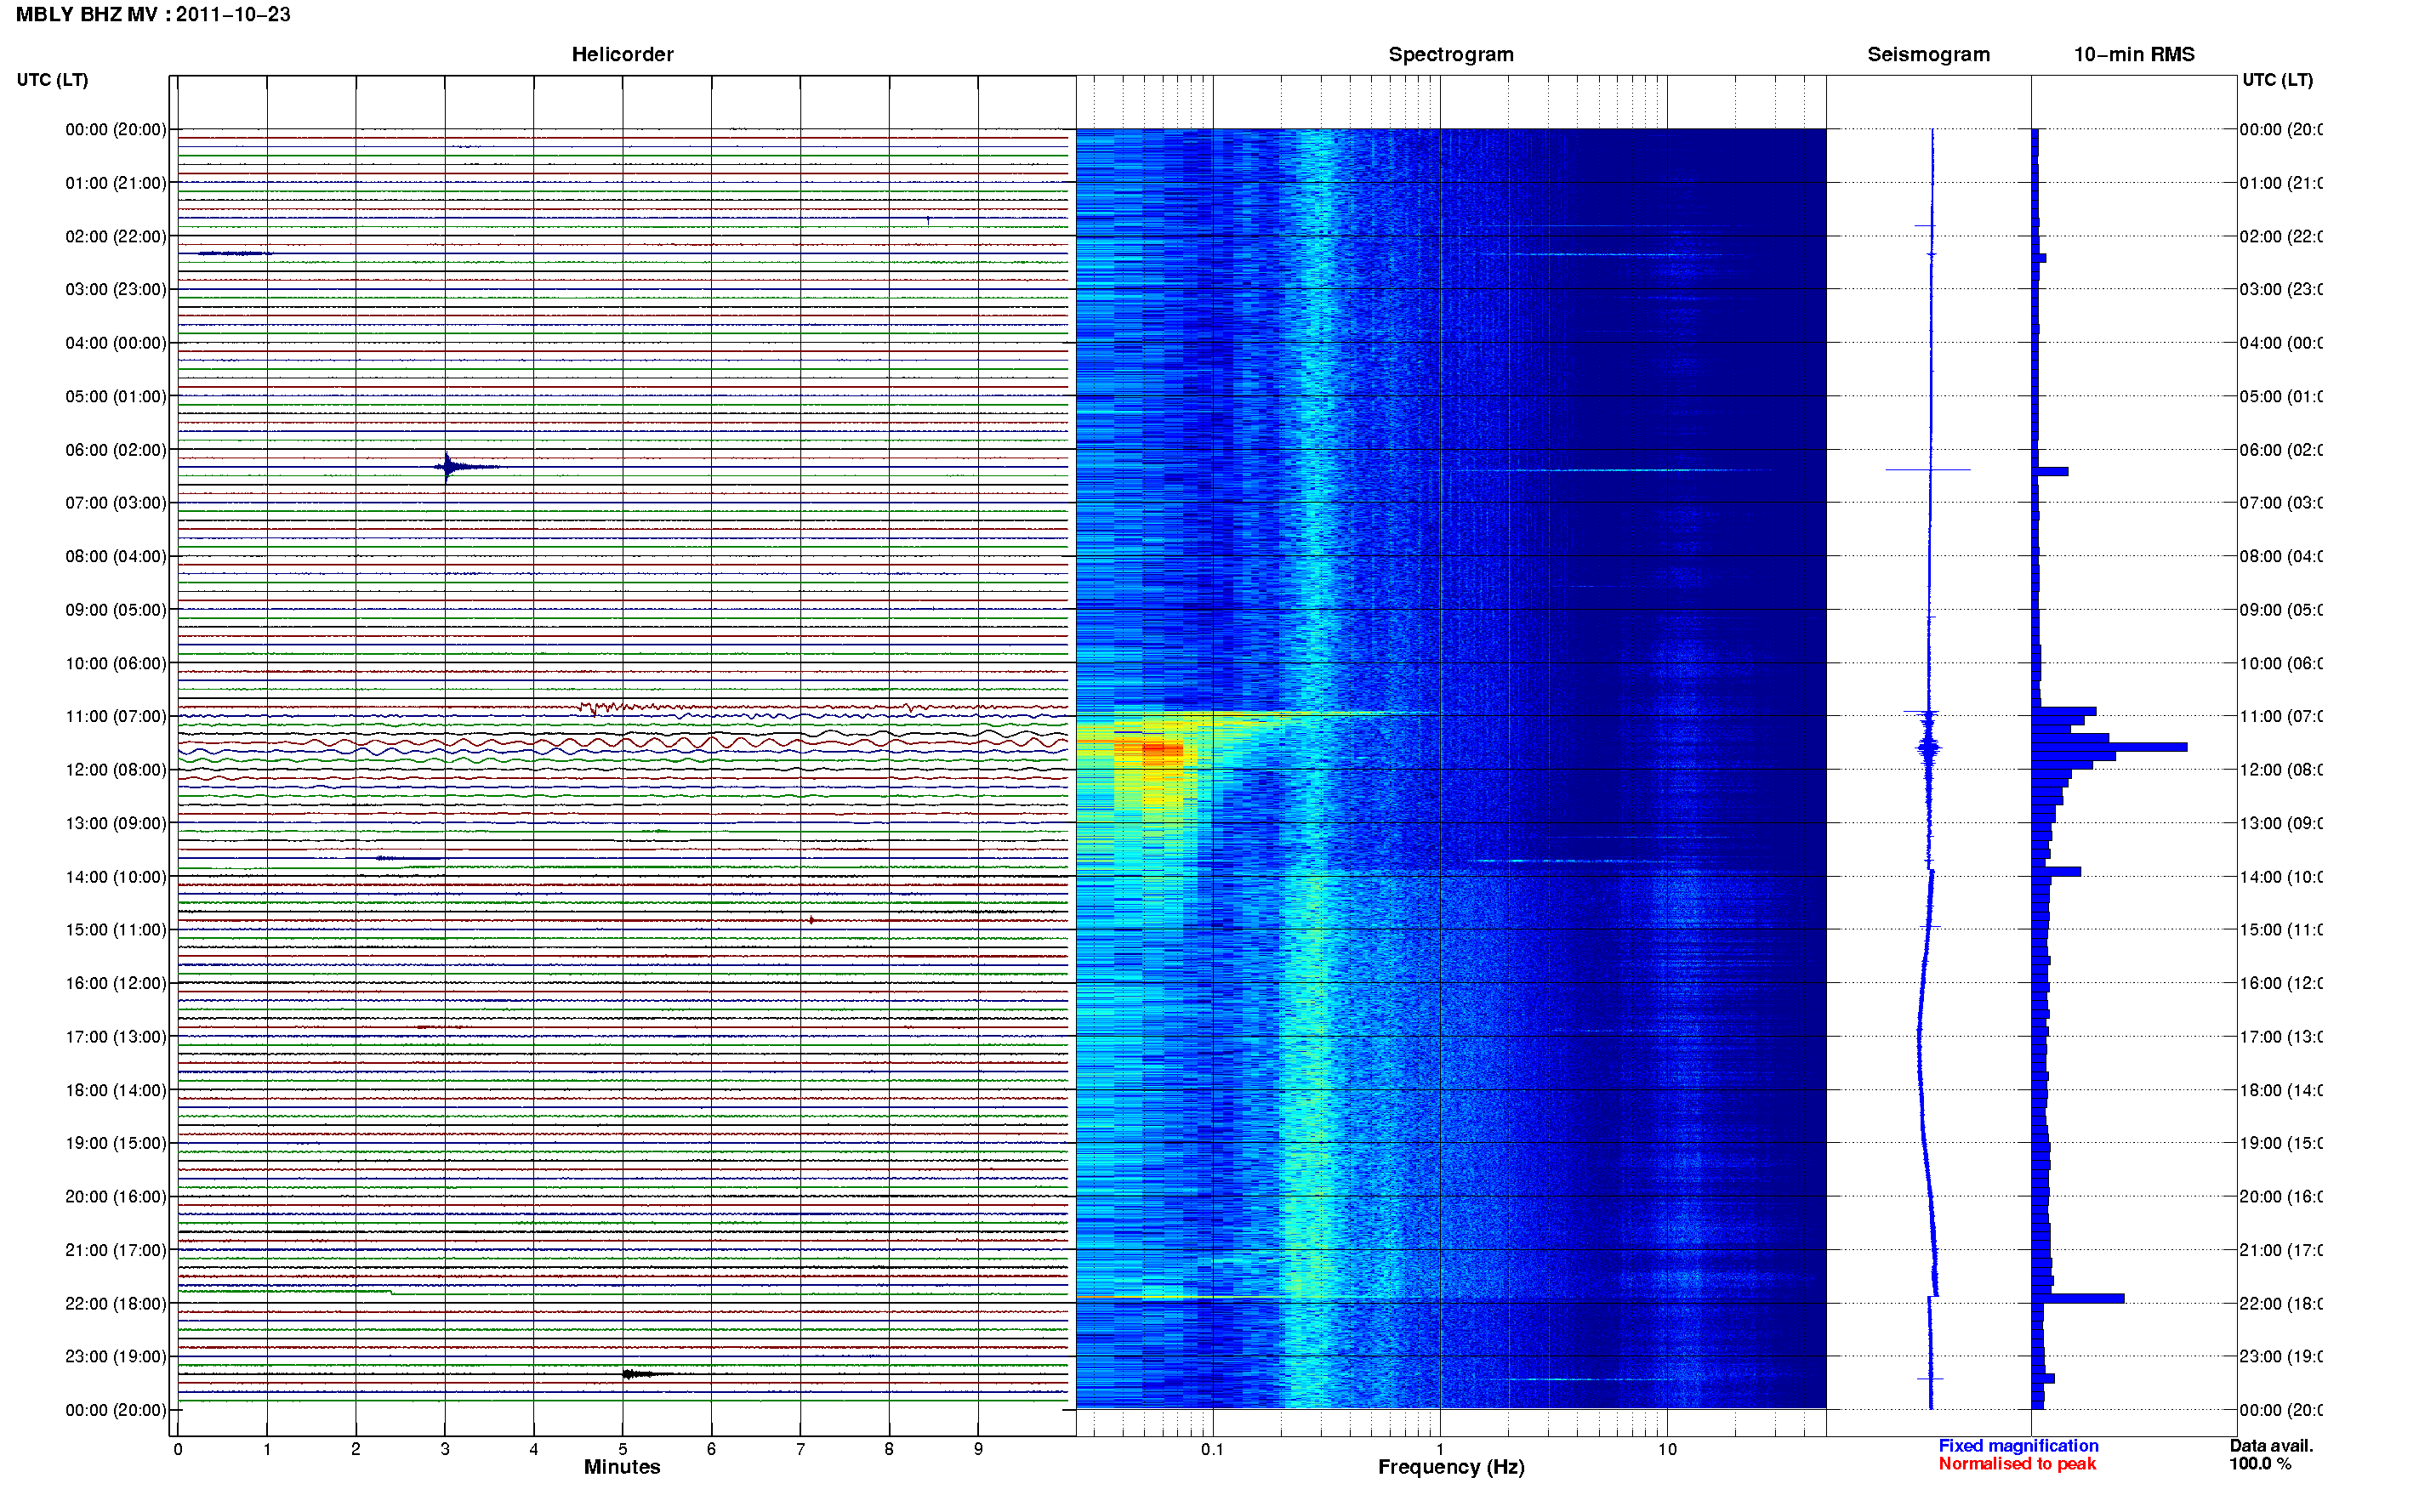Select left-axis time label "19:00 (15:00)"

point(116,1144)
